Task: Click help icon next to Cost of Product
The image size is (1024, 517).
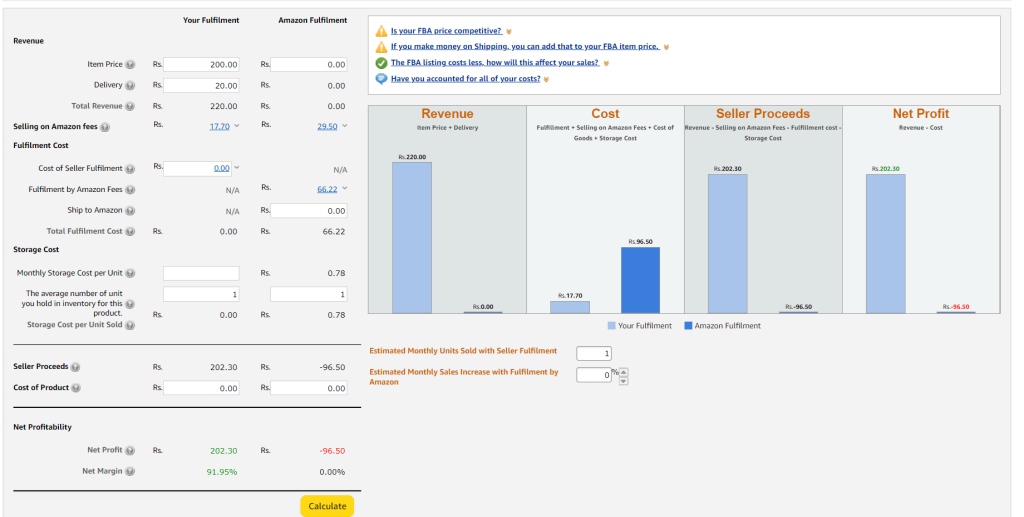Action: (76, 388)
